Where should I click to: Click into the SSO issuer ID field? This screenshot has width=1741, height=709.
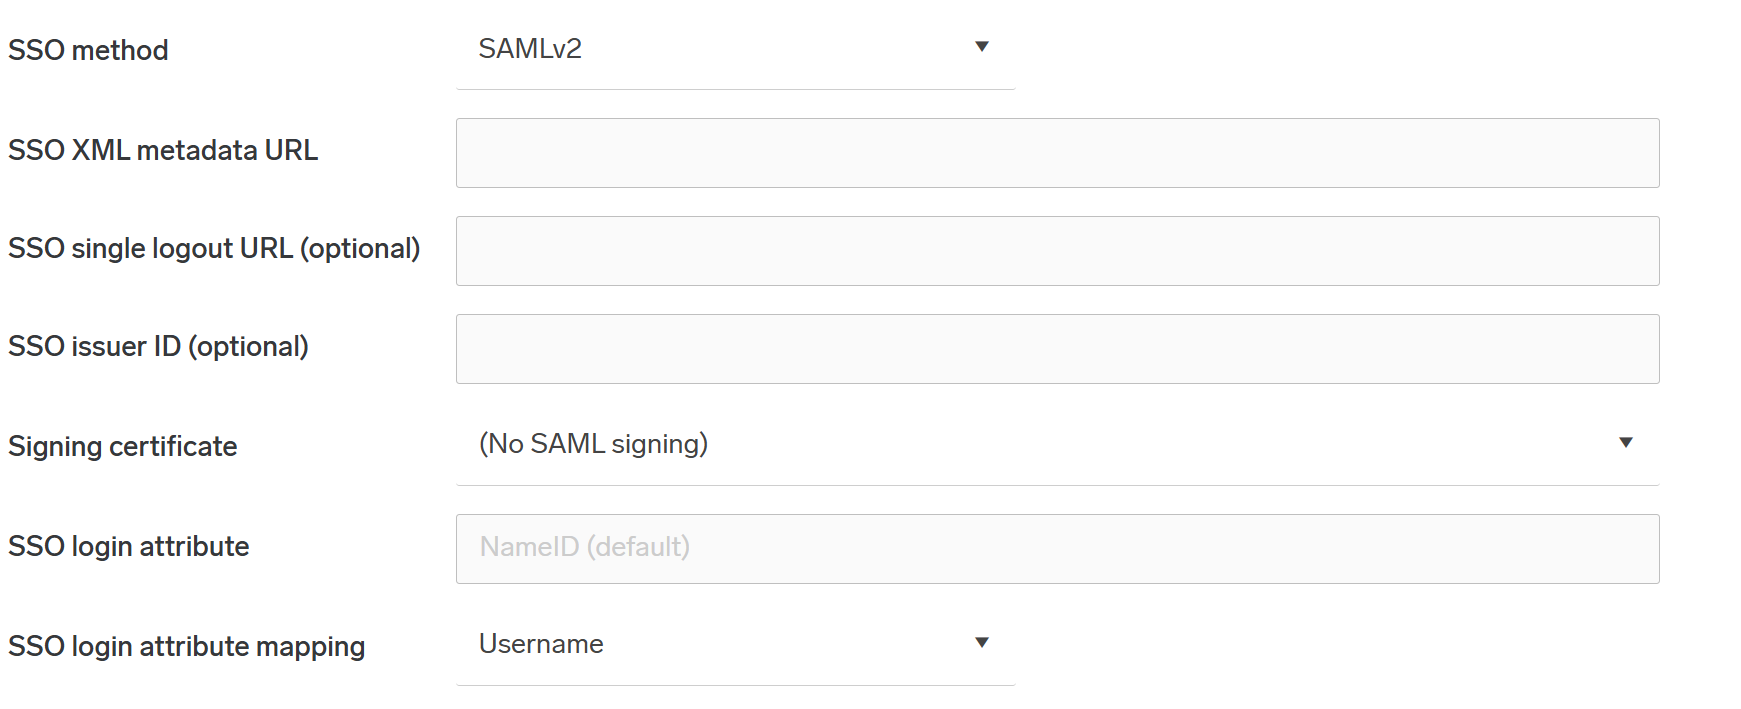click(x=1057, y=349)
